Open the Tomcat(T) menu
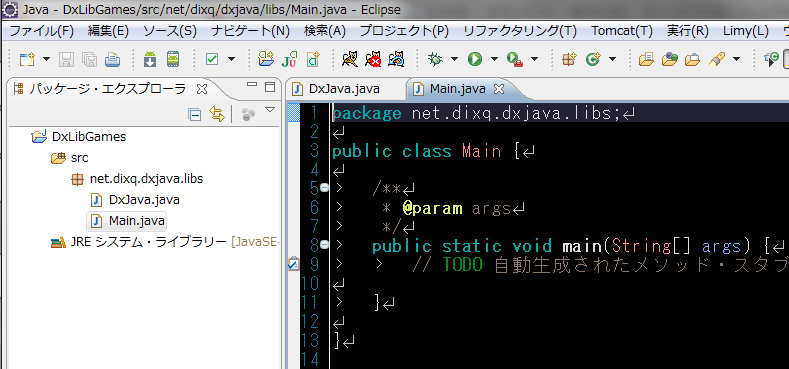This screenshot has height=369, width=789. tap(622, 31)
